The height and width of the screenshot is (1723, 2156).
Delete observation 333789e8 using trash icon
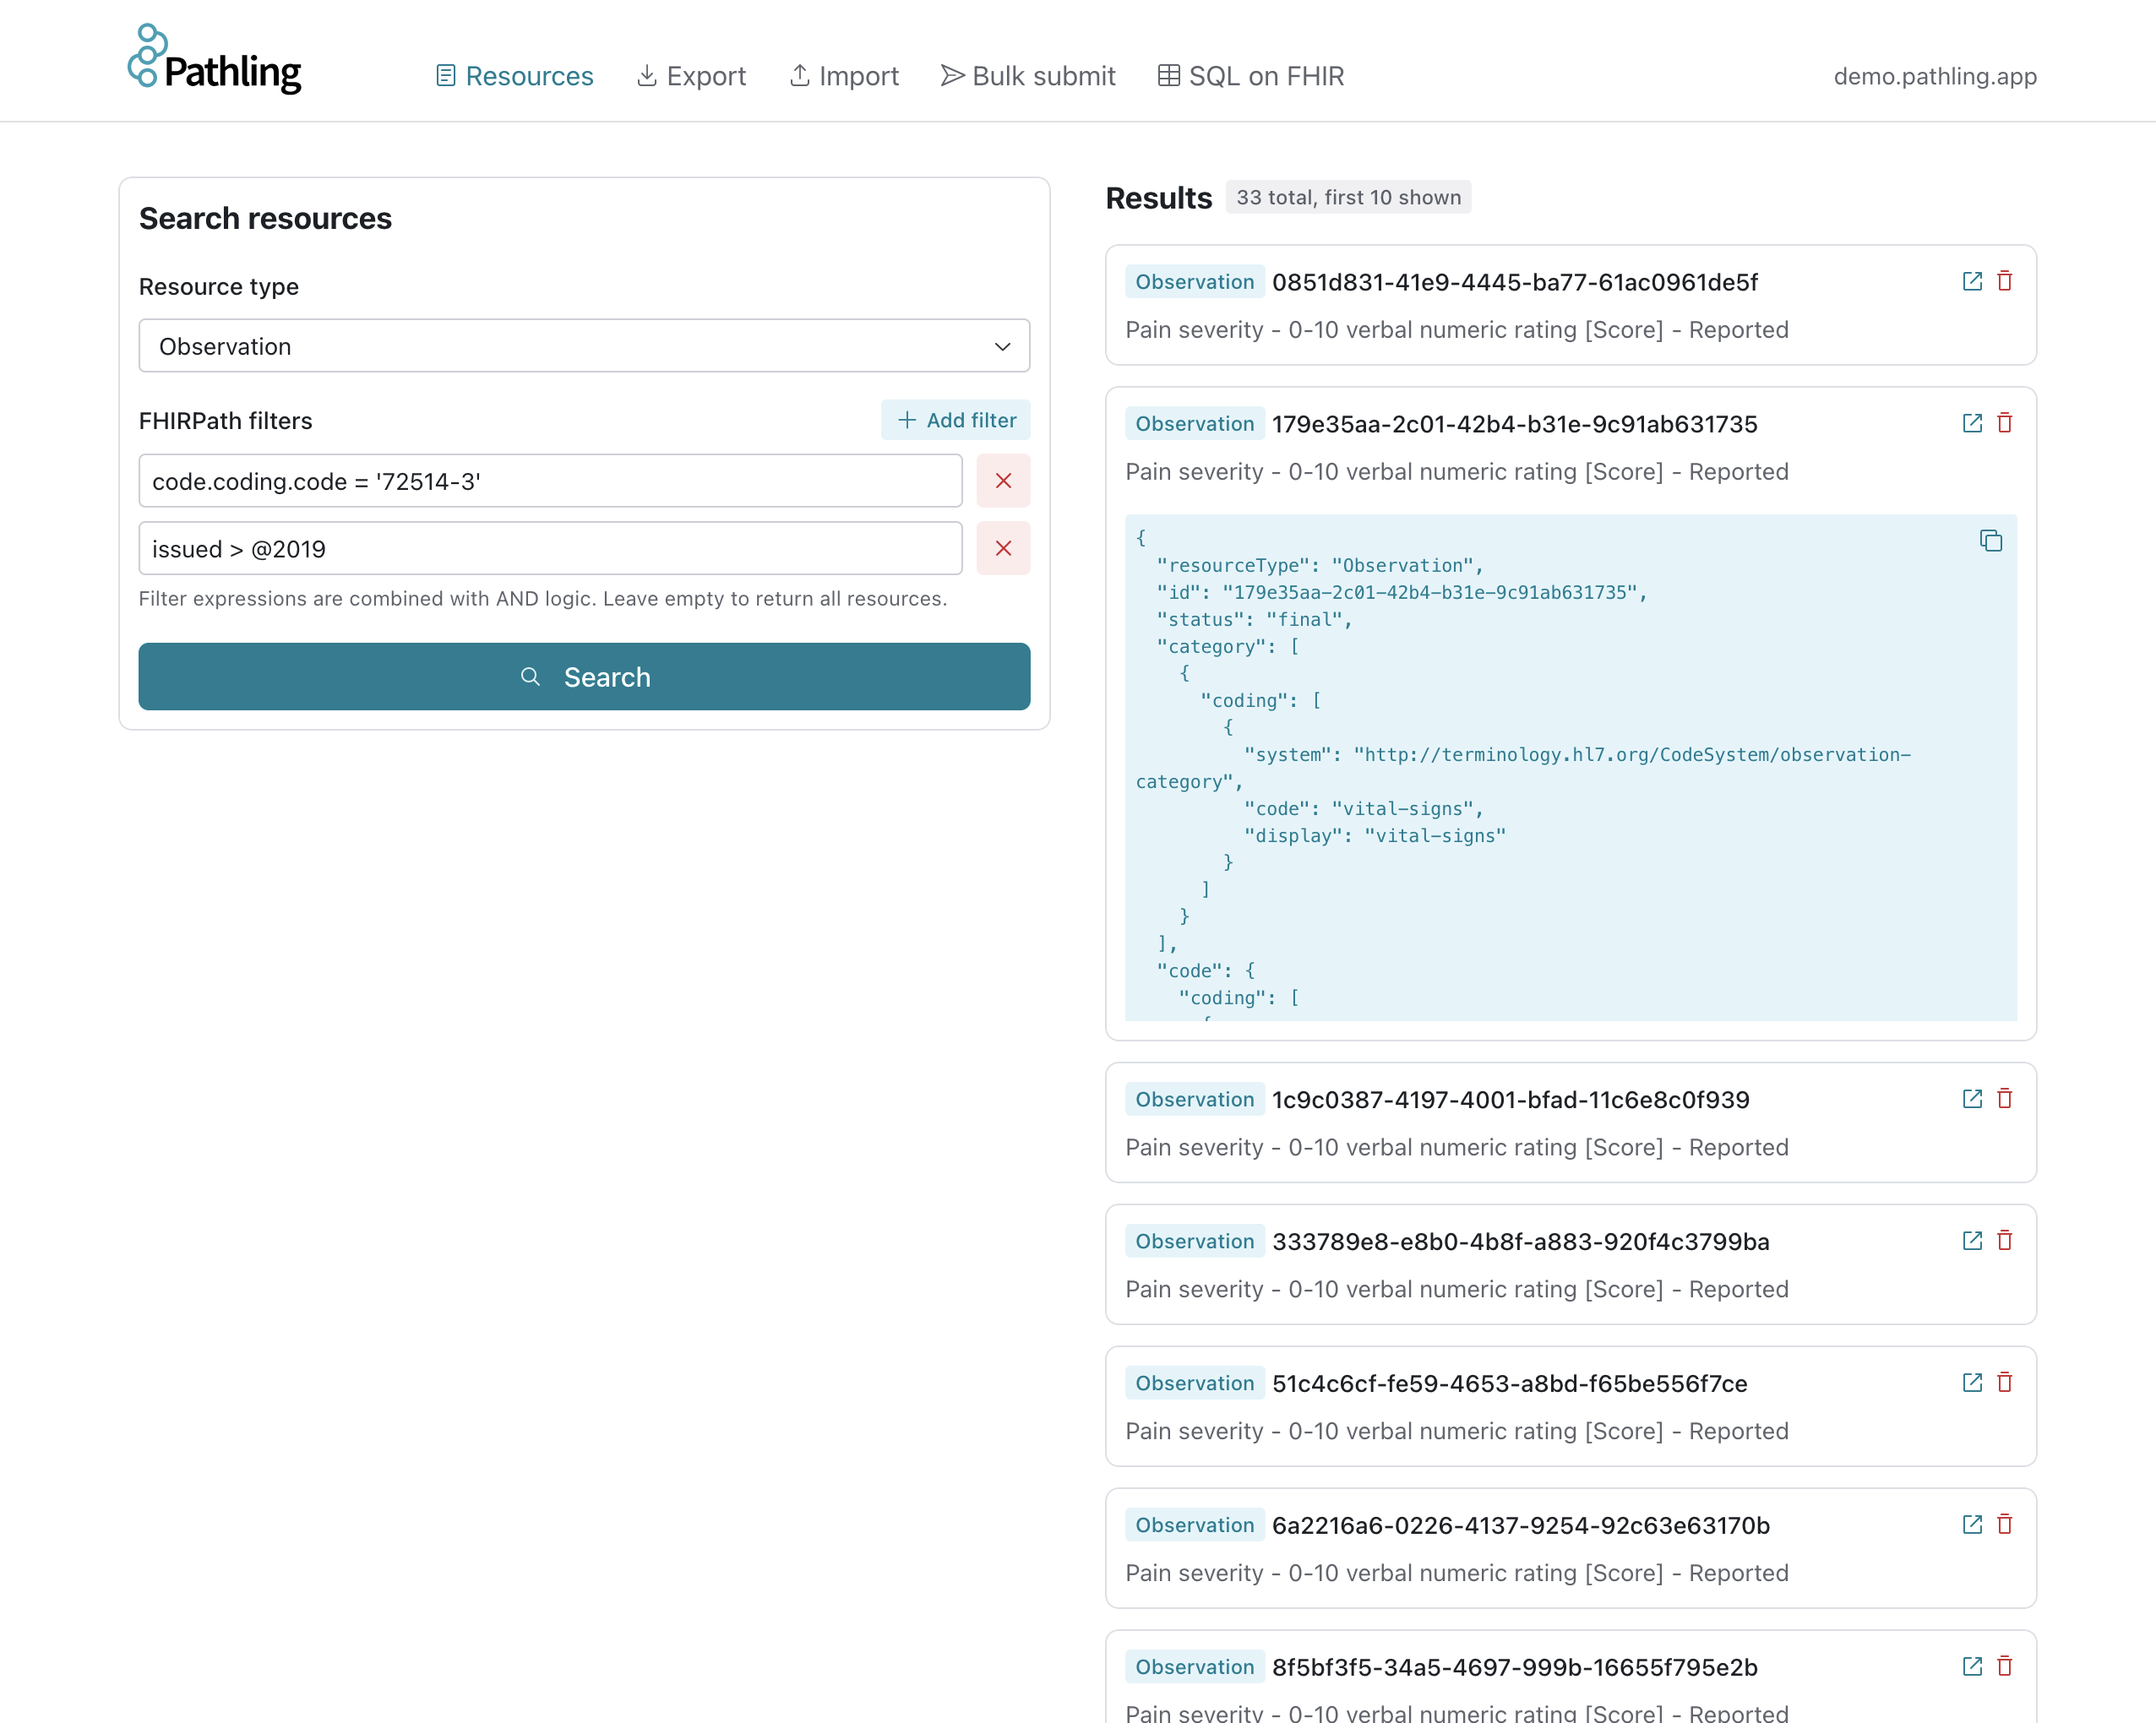point(2005,1240)
